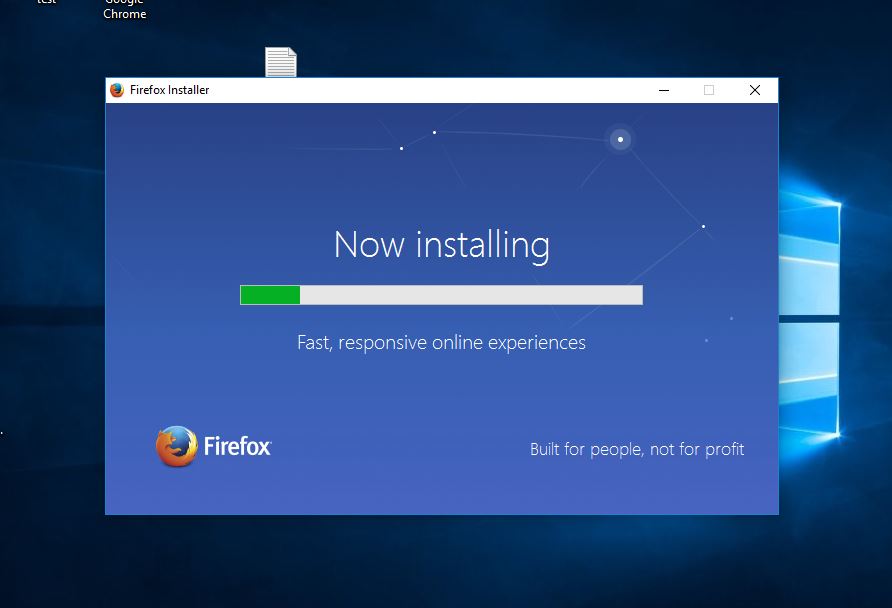Screen dimensions: 892x608
Task: Click the "Now installing" heading
Action: (441, 245)
